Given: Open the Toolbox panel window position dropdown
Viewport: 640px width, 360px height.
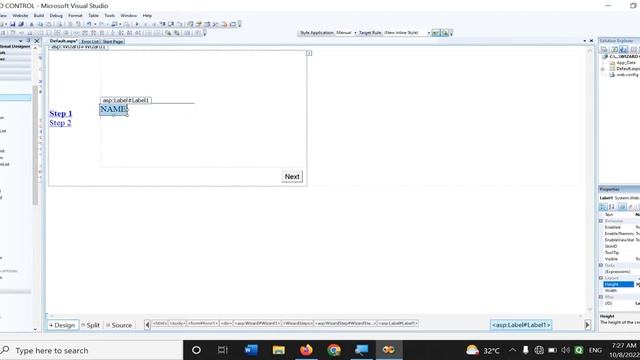Looking at the screenshot, I should pos(20,41).
